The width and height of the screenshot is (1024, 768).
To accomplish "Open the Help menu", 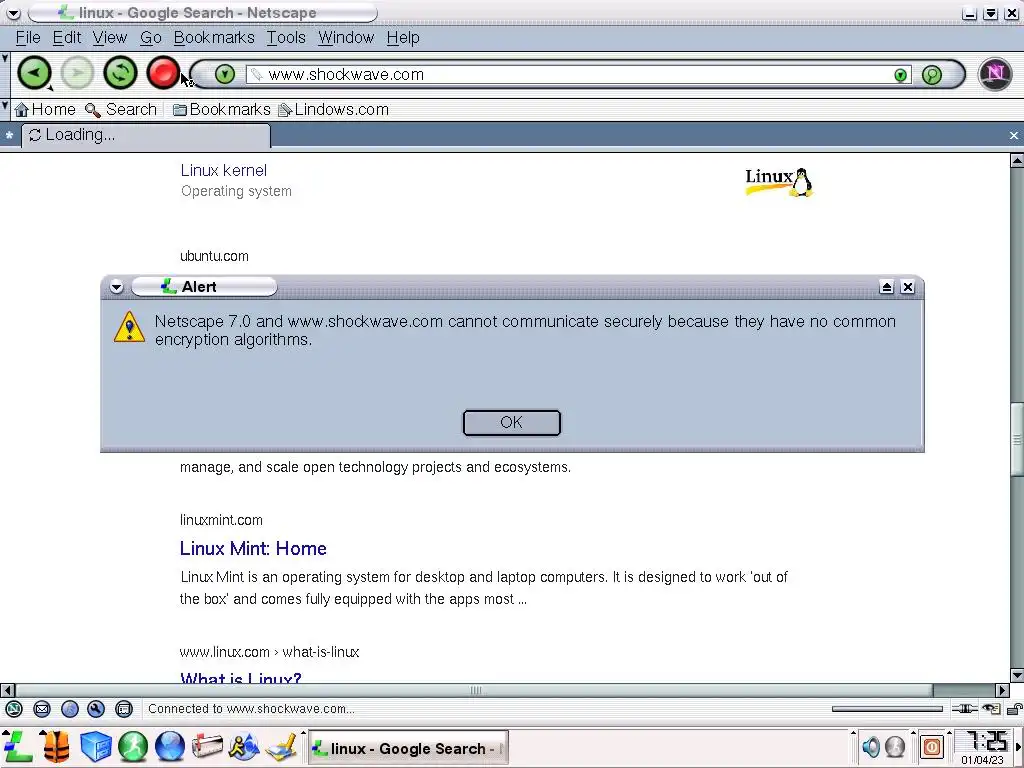I will (x=403, y=38).
